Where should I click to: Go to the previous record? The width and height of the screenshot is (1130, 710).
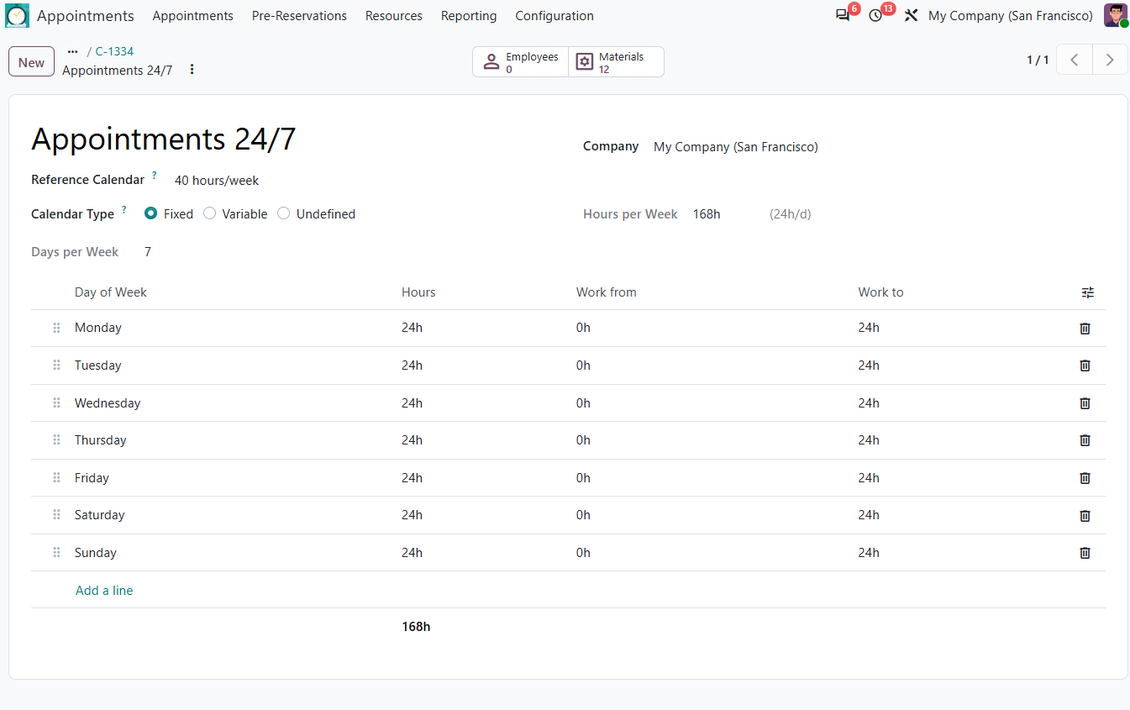[x=1074, y=61]
